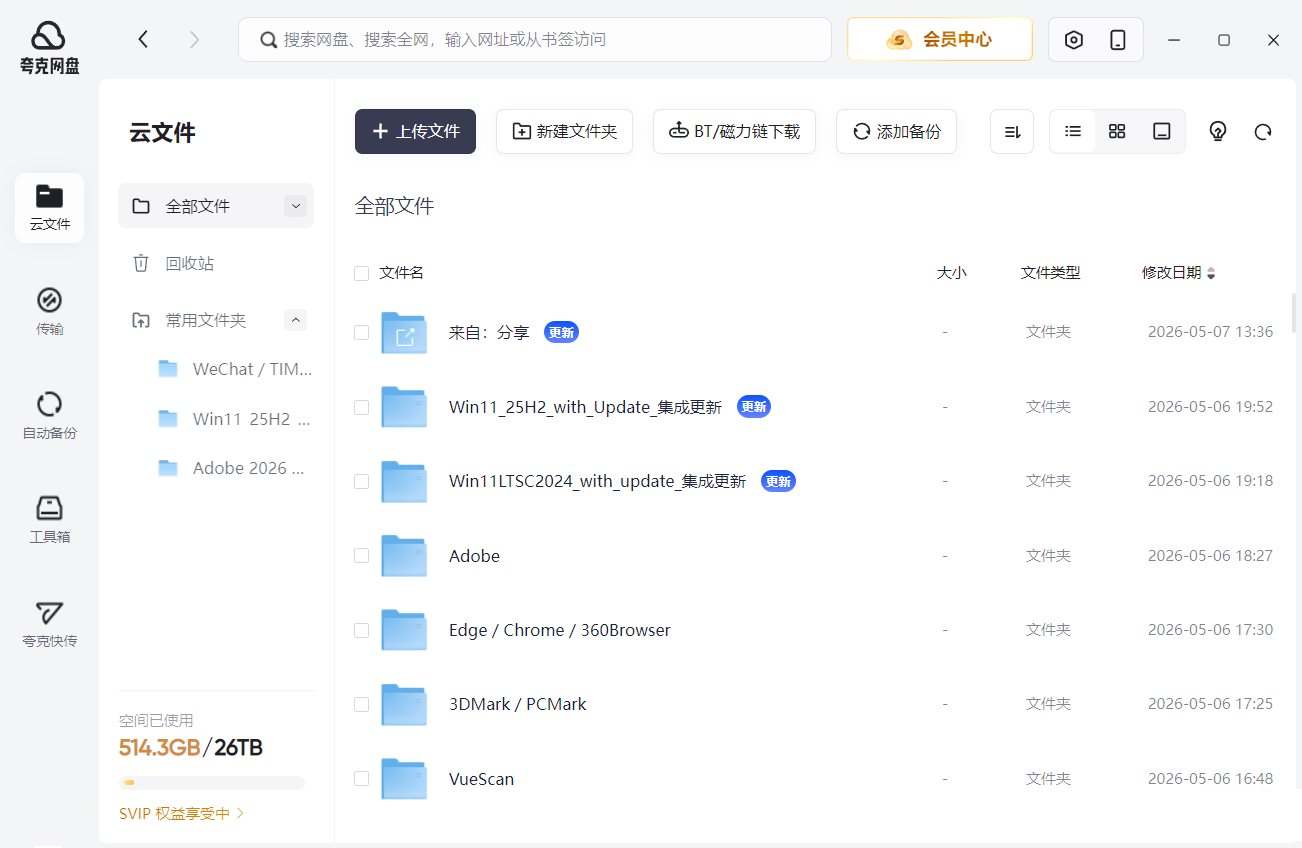1302x848 pixels.
Task: Switch to large preview view
Action: [1161, 132]
